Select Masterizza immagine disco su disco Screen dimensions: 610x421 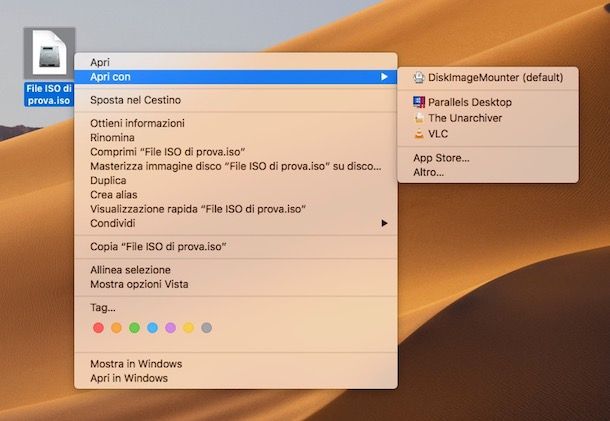point(236,166)
